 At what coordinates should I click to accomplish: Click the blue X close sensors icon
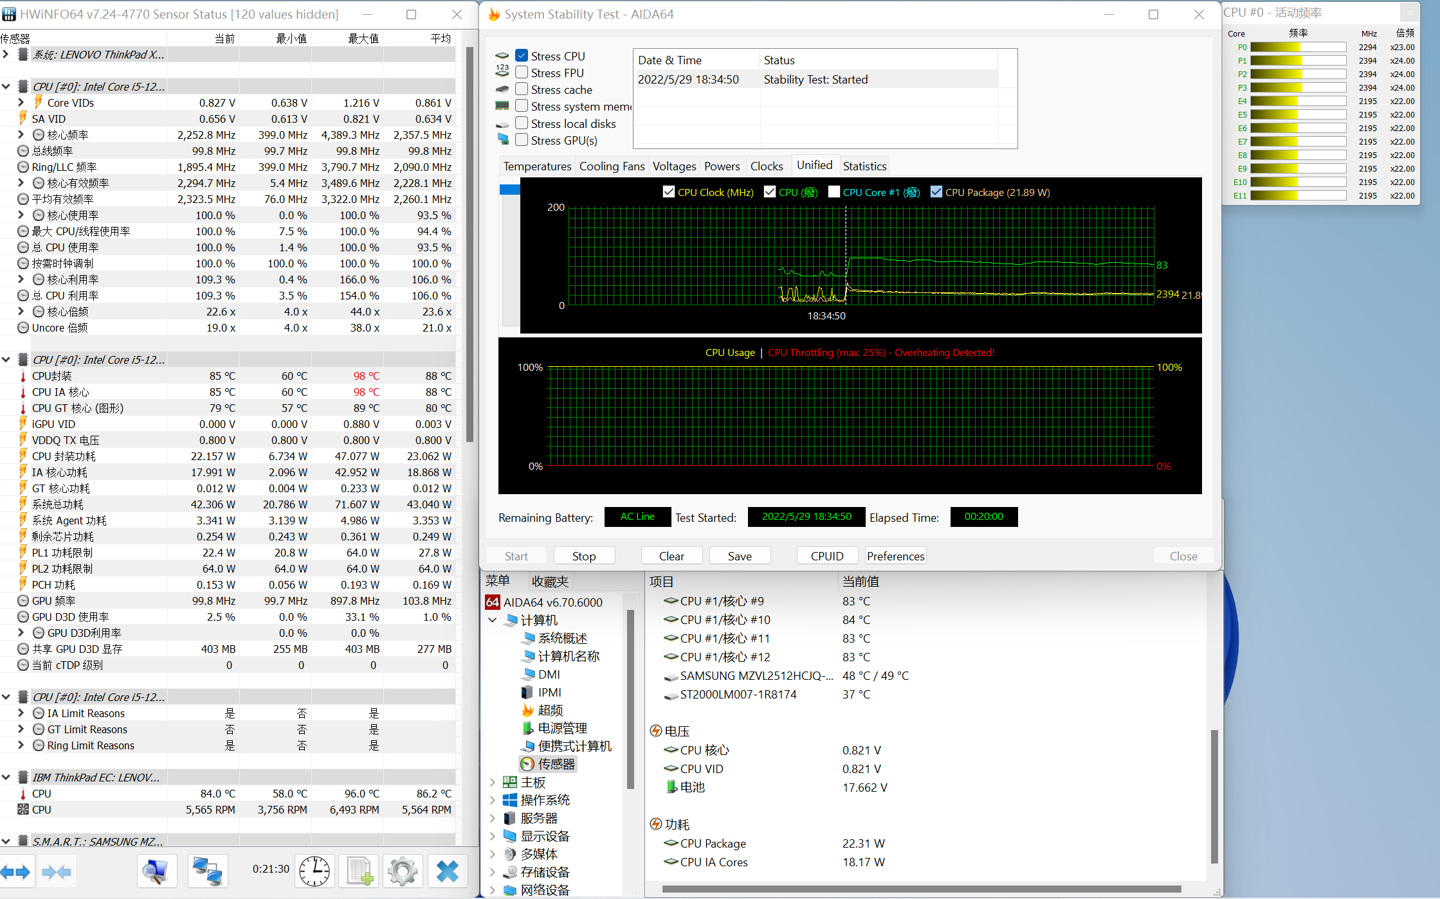(447, 871)
